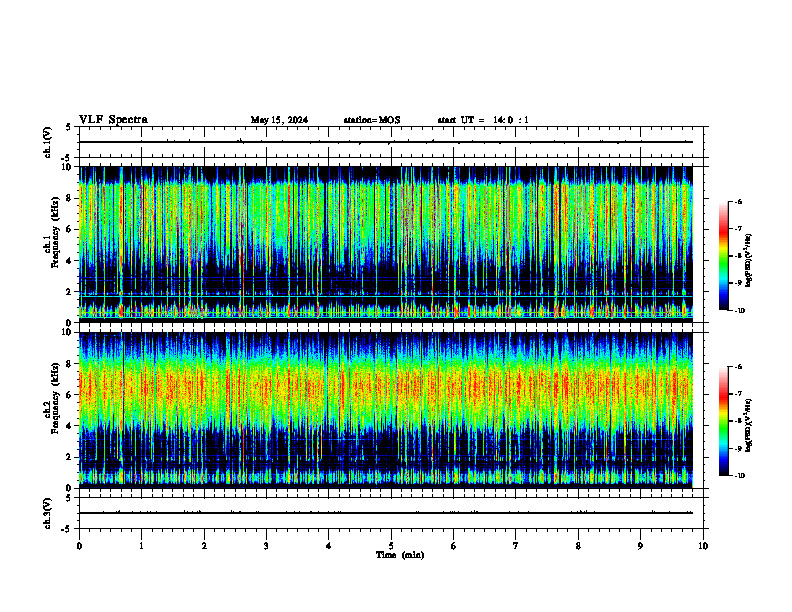Viewport: 792px width, 612px height.
Task: Click the ch.2 "Frequency (kHz)" axis label
Action: click(x=55, y=398)
